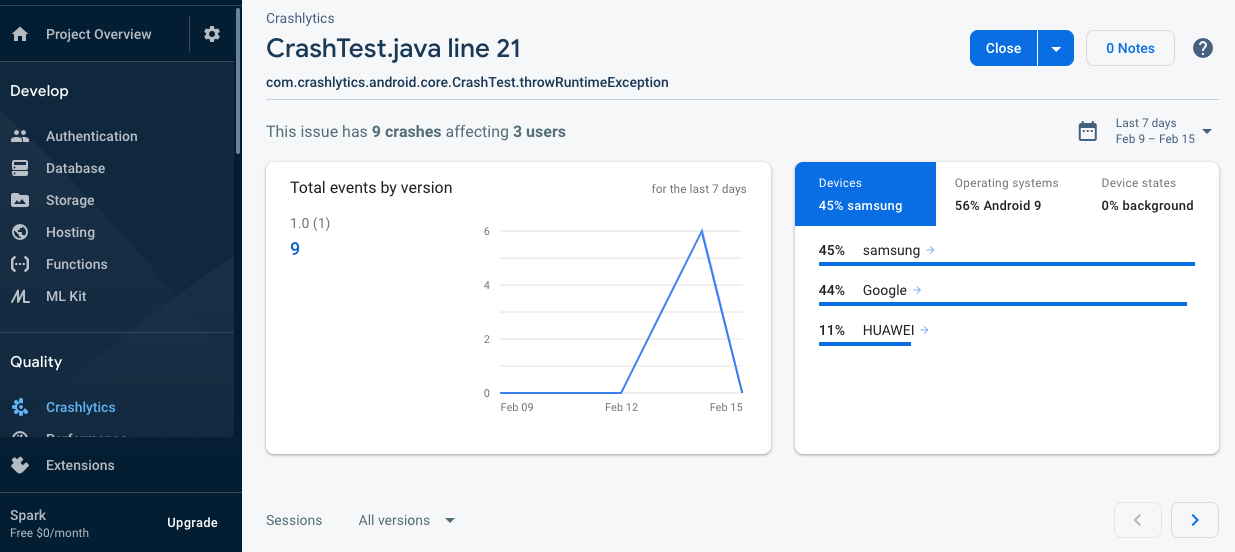Click the Functions brackets icon
1235x552 pixels.
point(20,264)
